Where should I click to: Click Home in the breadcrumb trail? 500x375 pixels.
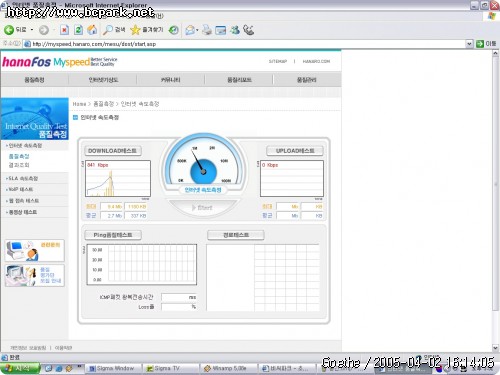point(79,104)
